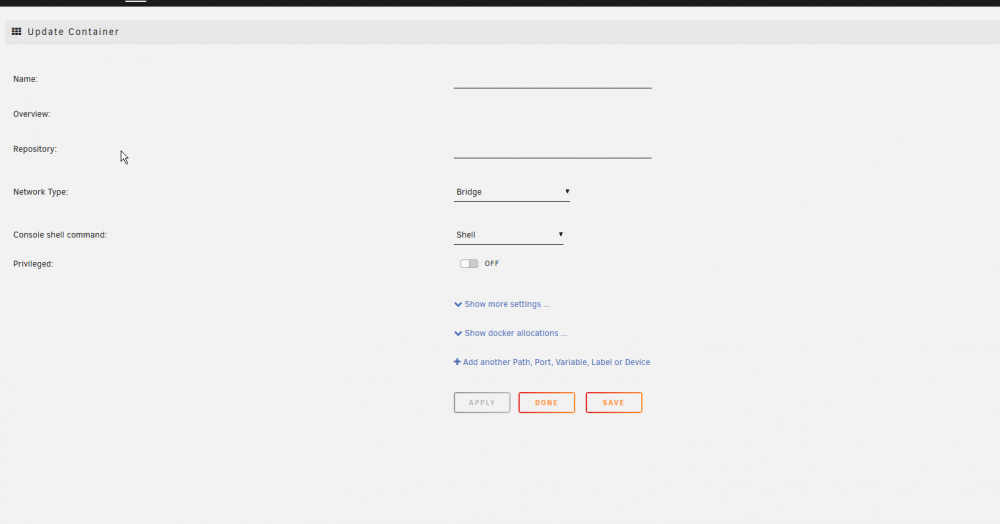Click the Privileged: label
Image resolution: width=1000 pixels, height=524 pixels.
33,264
